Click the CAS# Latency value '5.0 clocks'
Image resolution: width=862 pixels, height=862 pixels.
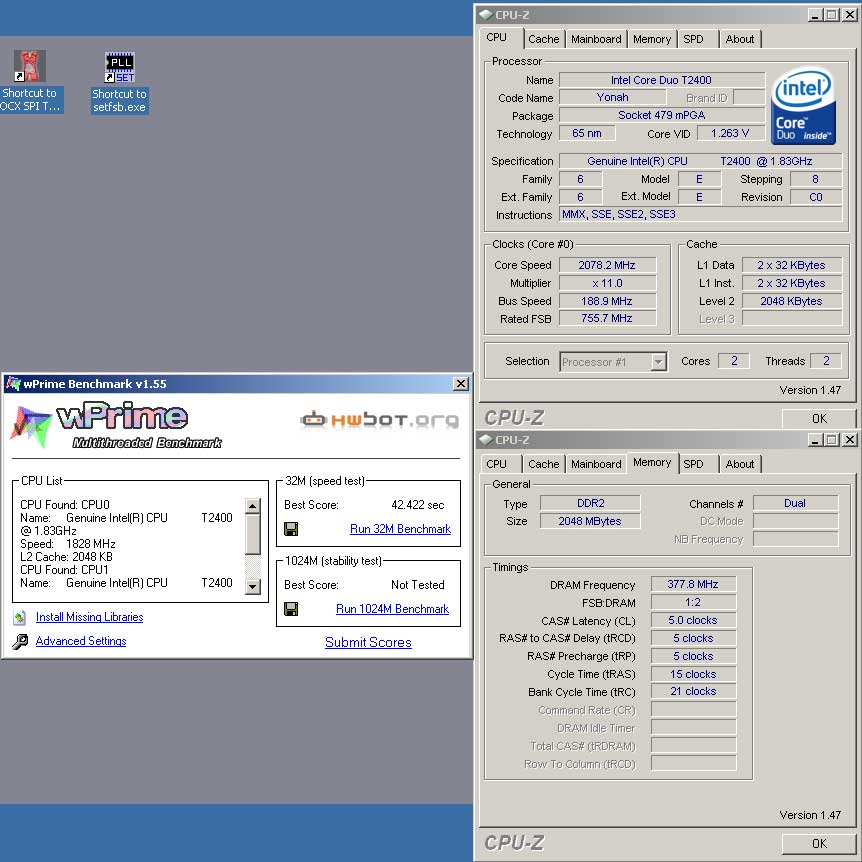(x=693, y=621)
